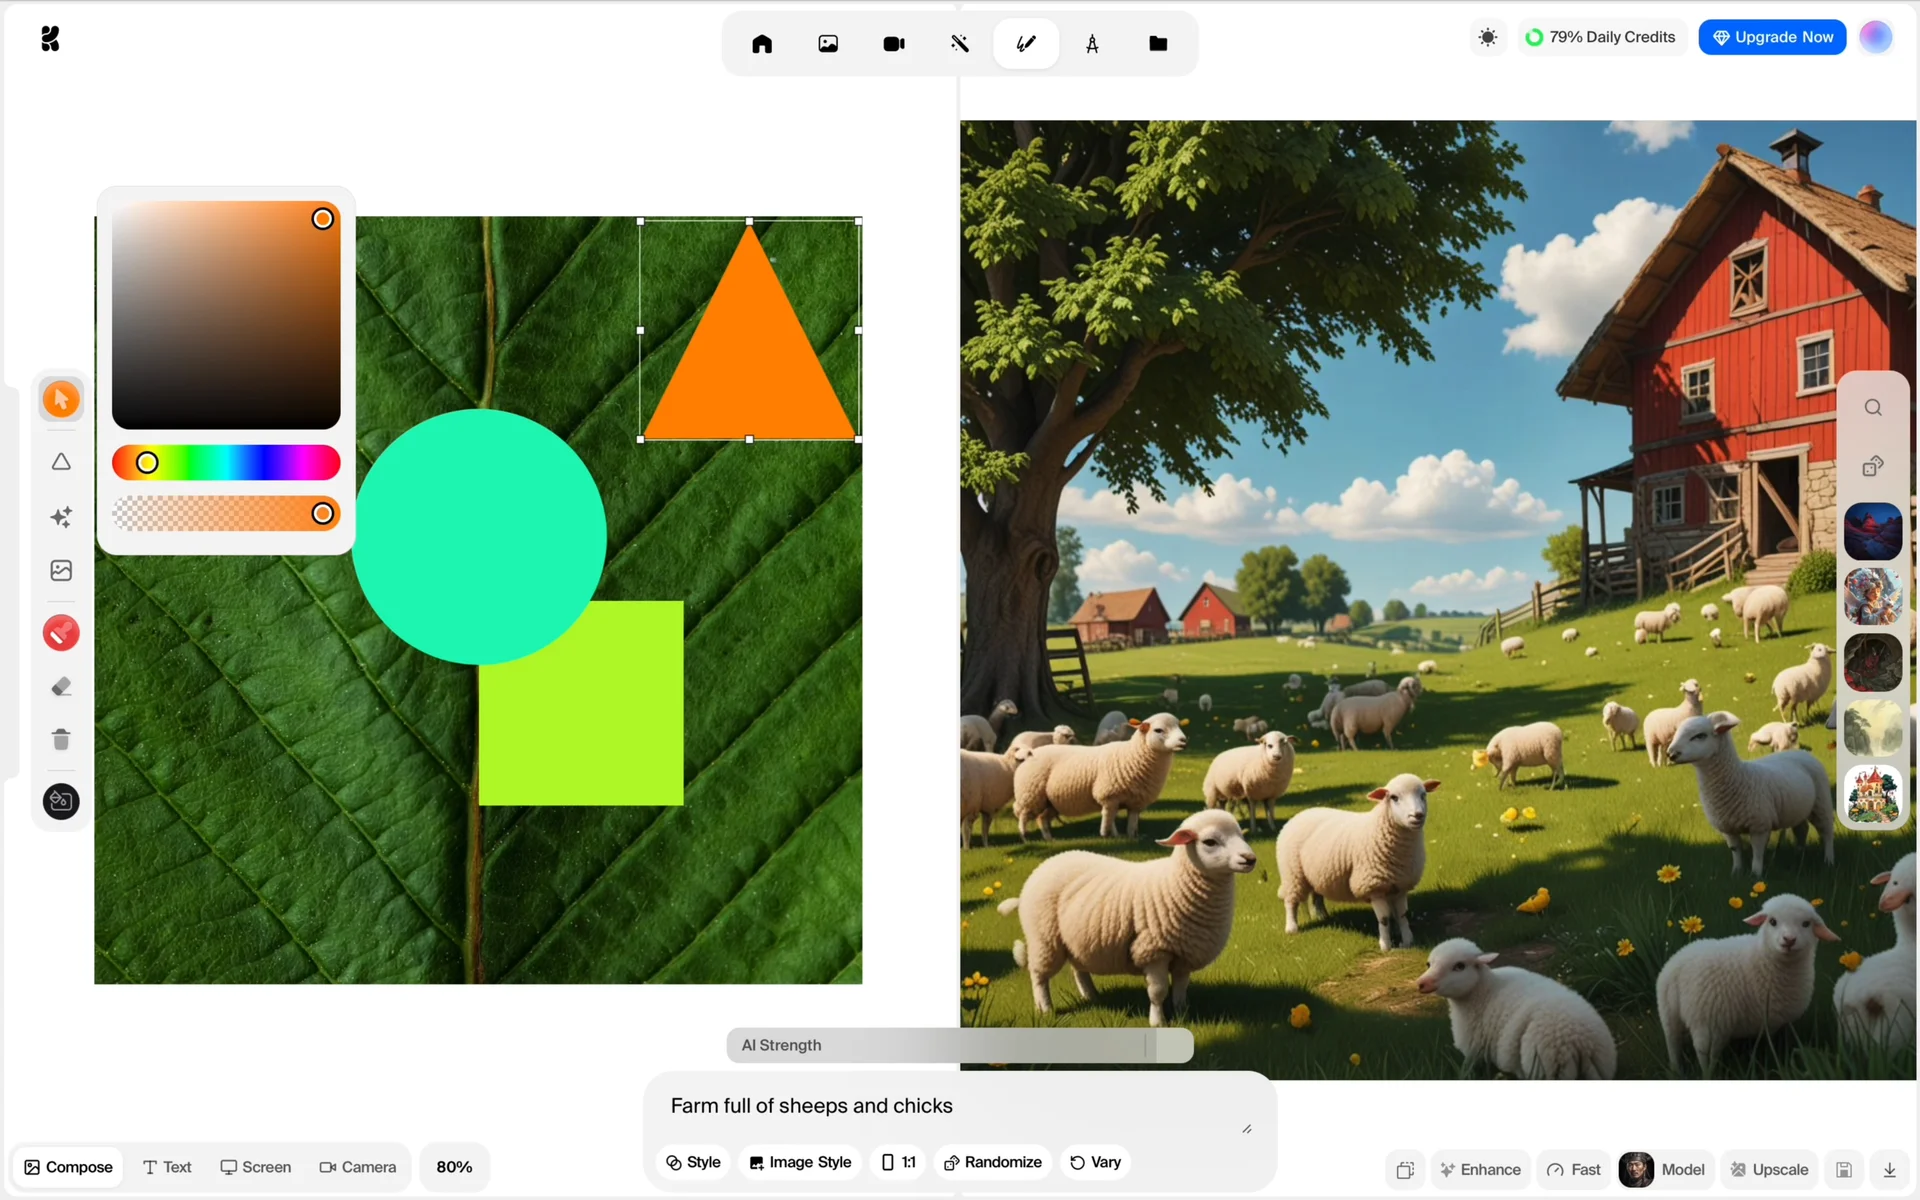
Task: Open the video section in top bar
Action: (894, 44)
